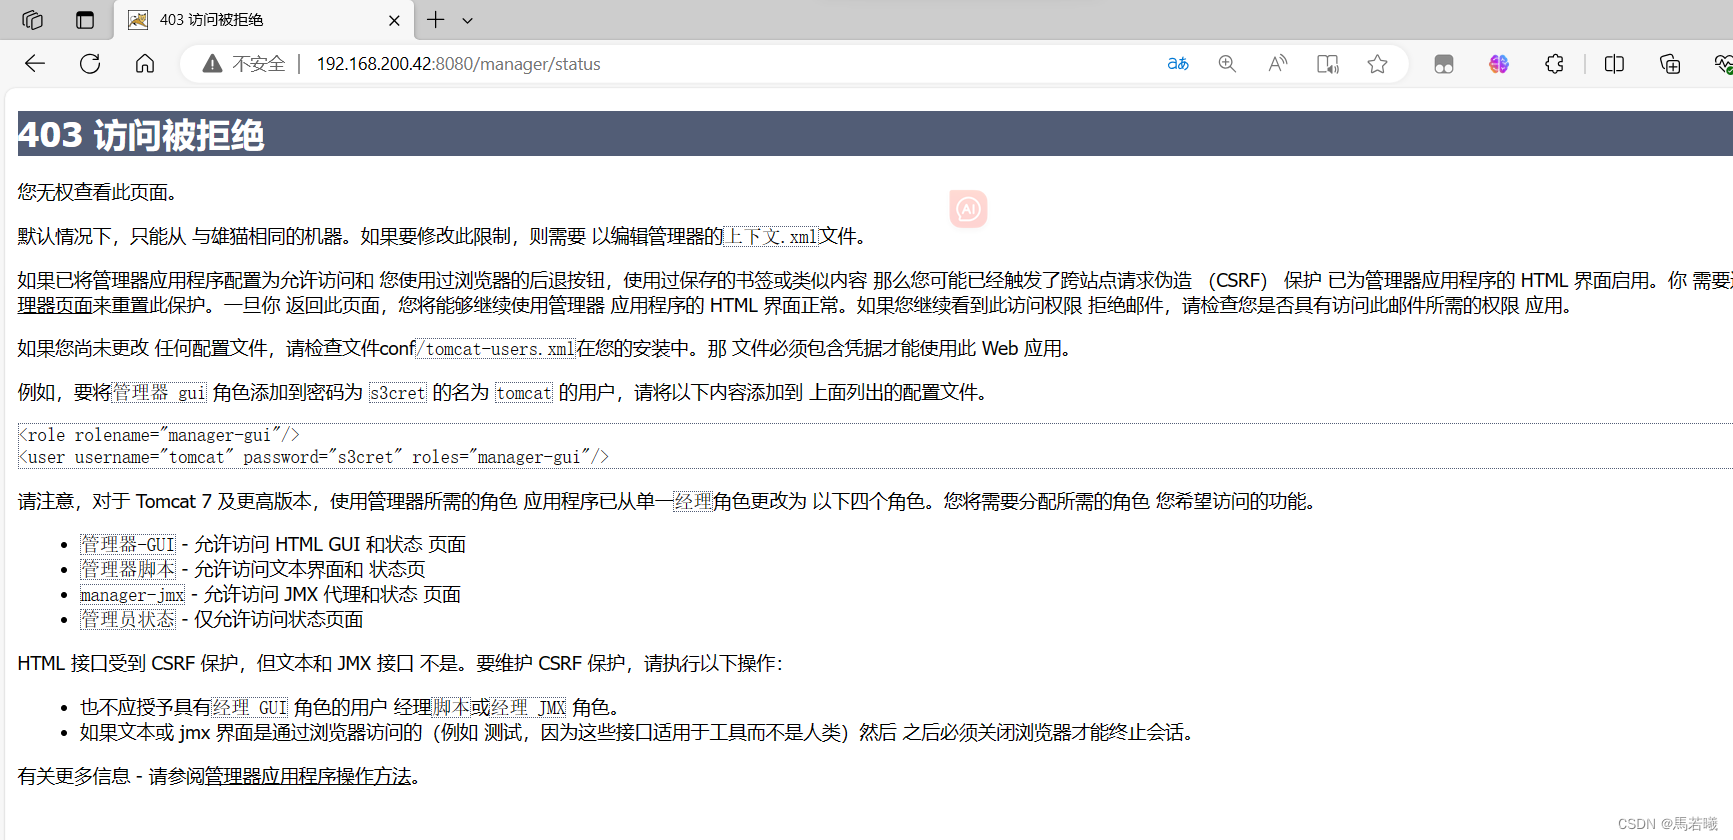
Task: Click the 上下文.xml file name text
Action: tap(770, 237)
